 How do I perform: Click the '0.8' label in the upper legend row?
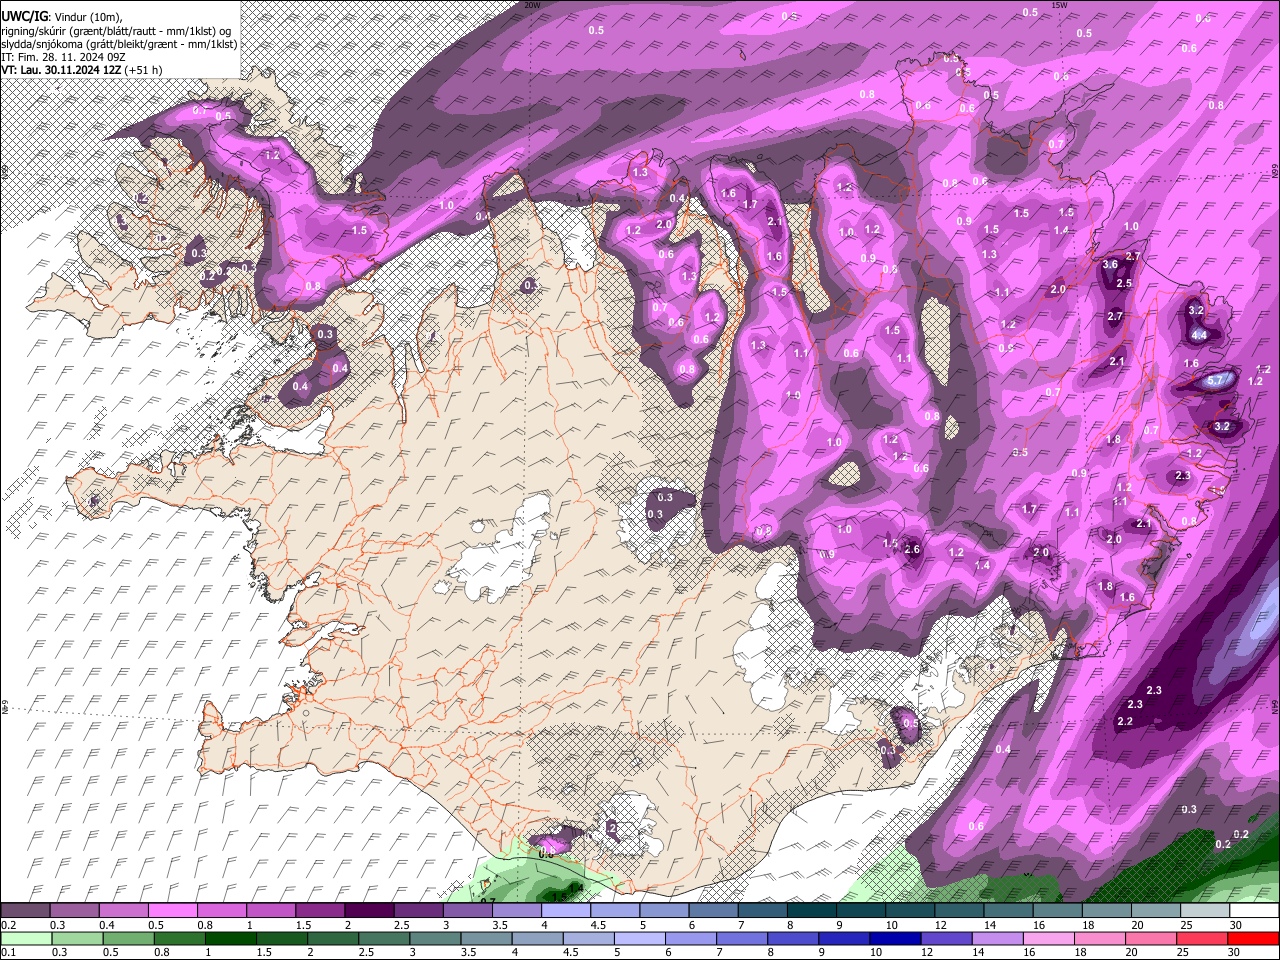point(204,925)
